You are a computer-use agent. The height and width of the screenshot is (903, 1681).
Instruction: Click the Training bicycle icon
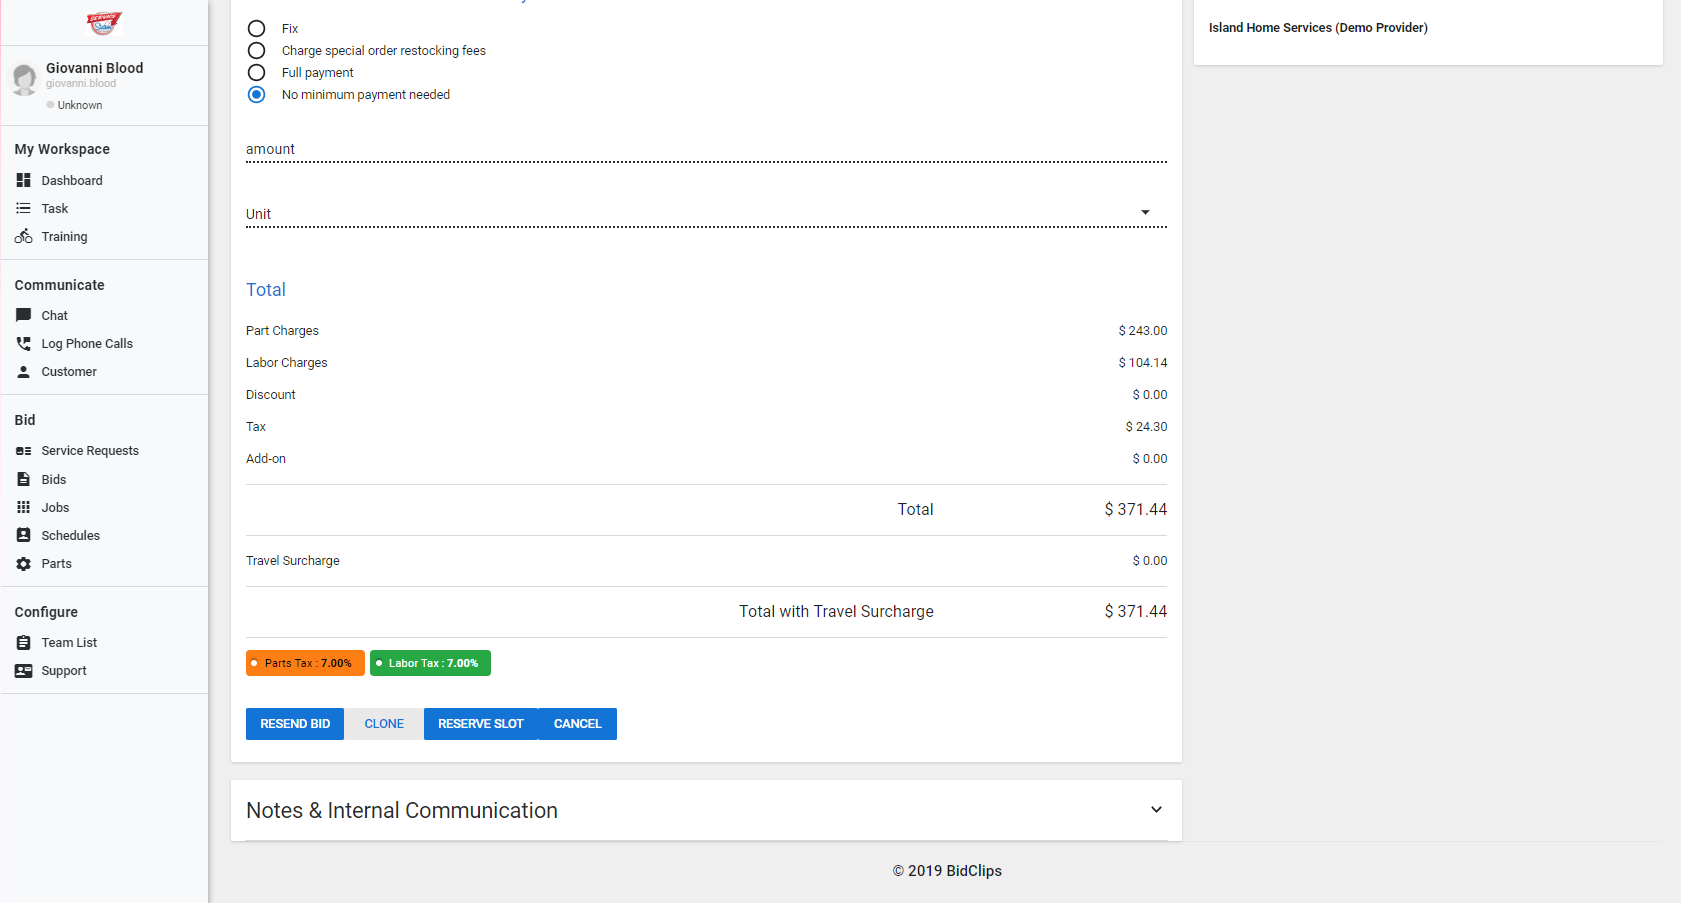click(x=23, y=236)
